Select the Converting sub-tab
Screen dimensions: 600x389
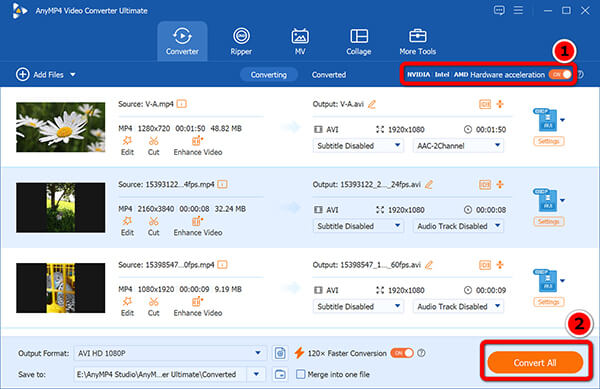[x=269, y=75]
